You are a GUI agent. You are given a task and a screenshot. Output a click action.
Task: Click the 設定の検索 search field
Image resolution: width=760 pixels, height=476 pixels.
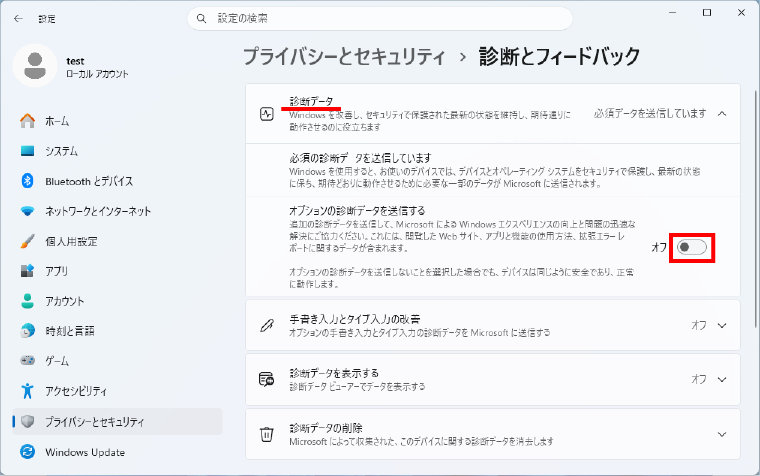coord(380,18)
